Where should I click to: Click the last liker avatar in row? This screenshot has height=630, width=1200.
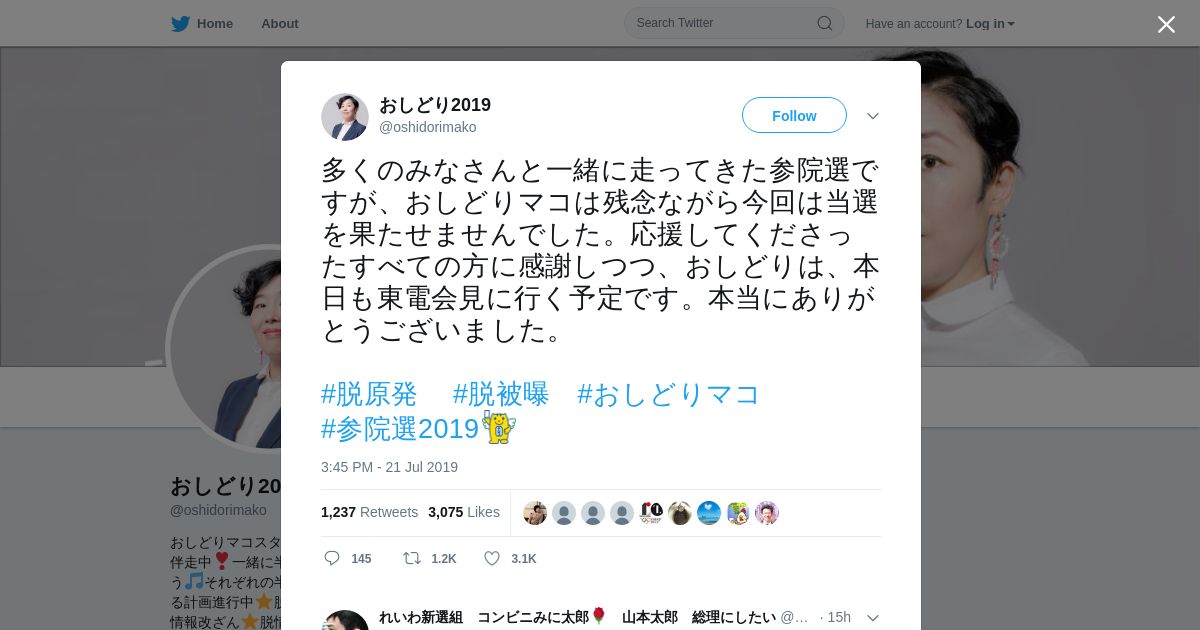pyautogui.click(x=767, y=513)
